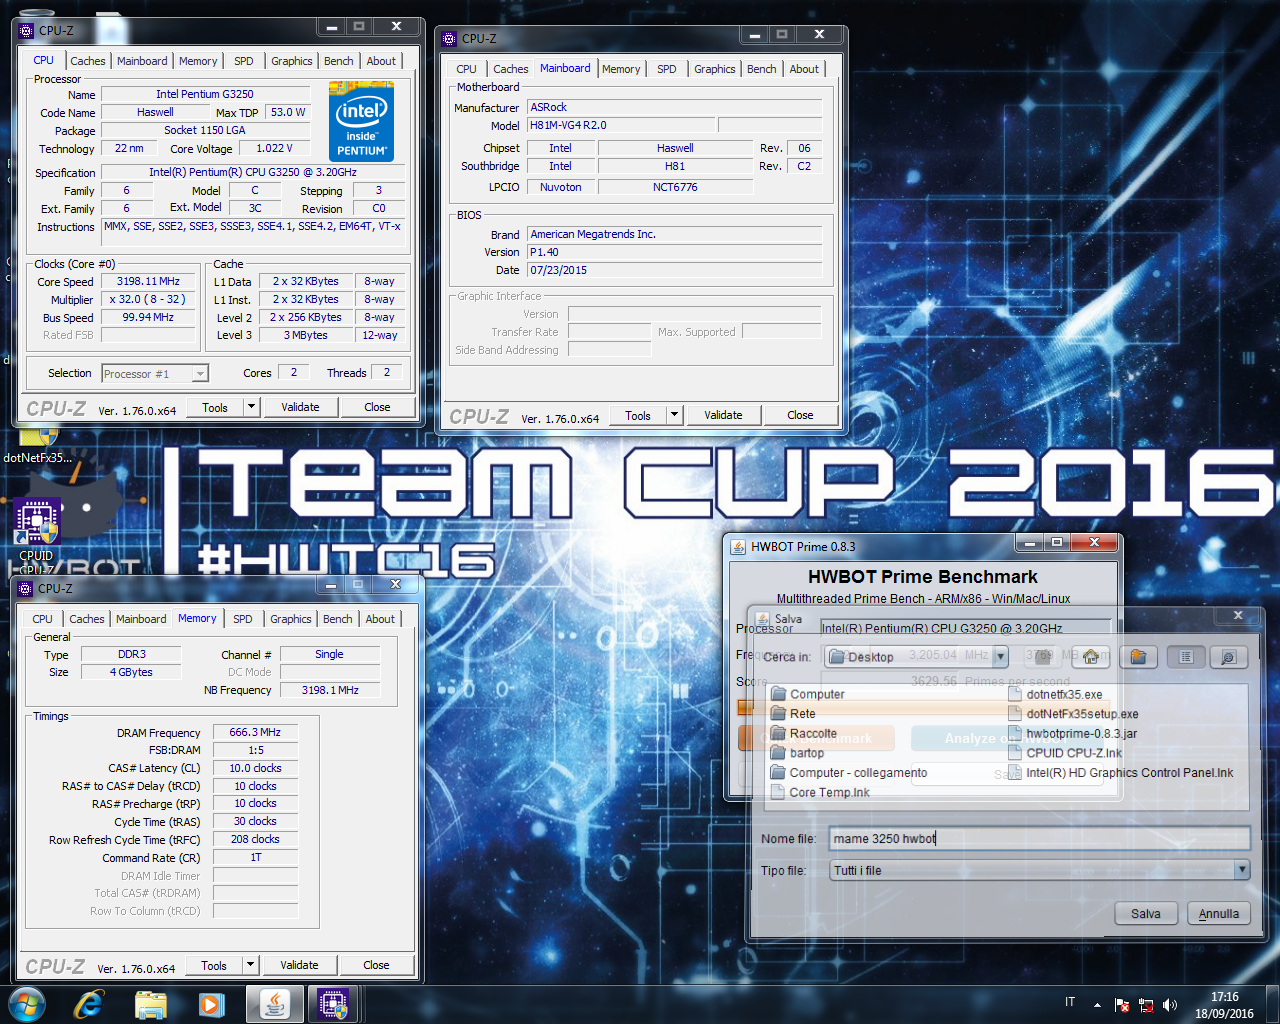Open the Rete folder in the file list
The height and width of the screenshot is (1024, 1280).
[x=793, y=714]
